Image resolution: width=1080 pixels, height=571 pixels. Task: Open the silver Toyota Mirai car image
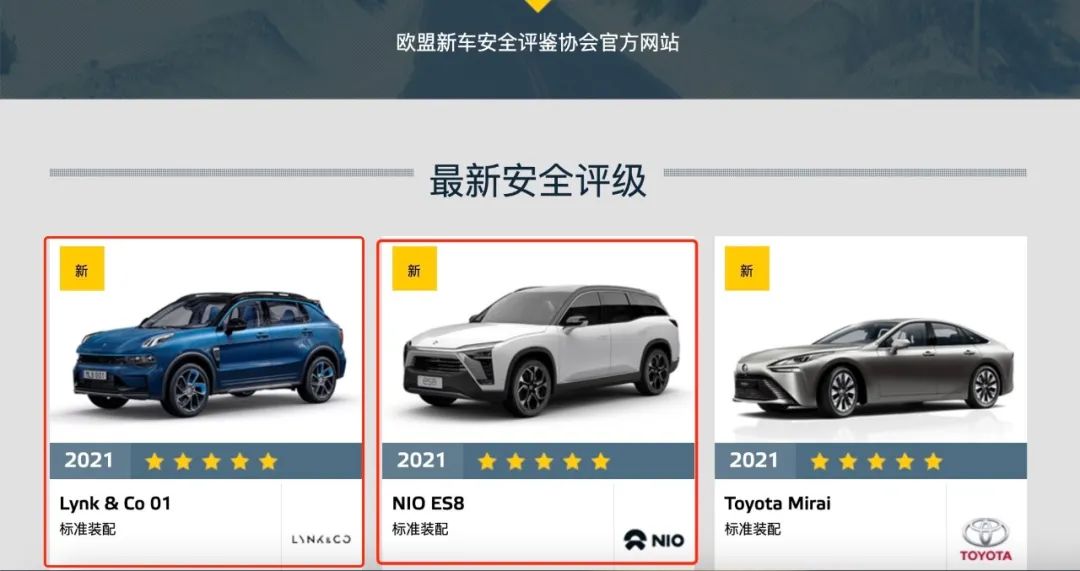pos(873,366)
